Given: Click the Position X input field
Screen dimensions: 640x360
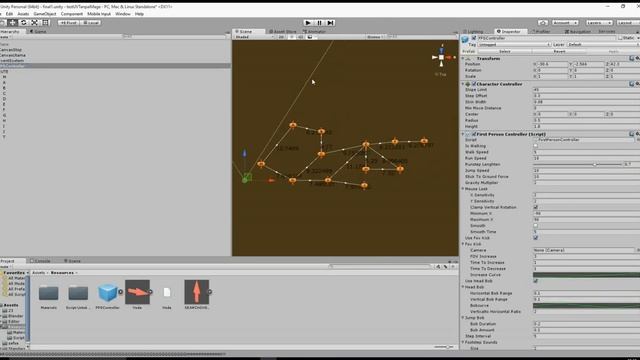Looking at the screenshot, I should coord(553,64).
